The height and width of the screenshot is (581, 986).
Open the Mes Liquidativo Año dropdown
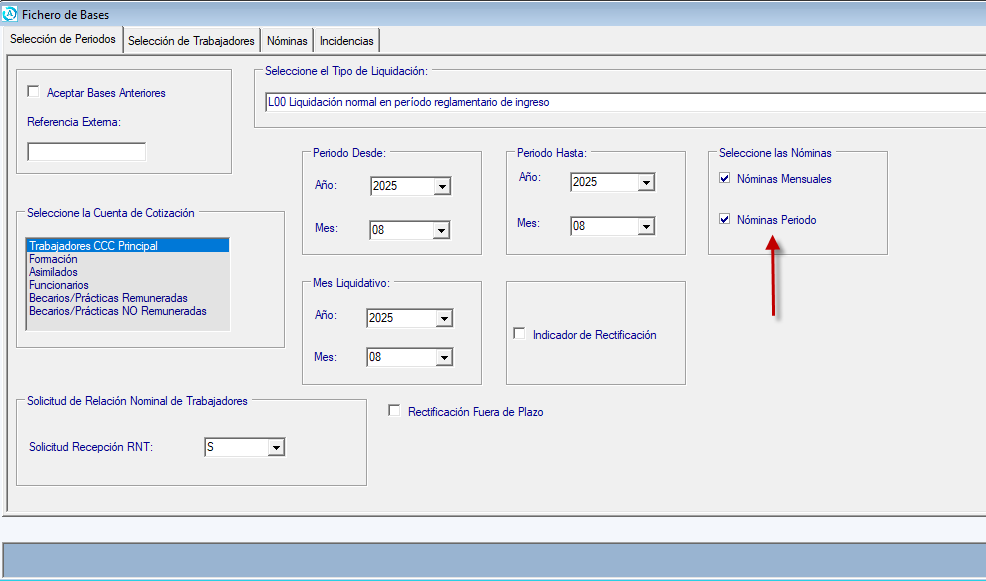coord(443,319)
